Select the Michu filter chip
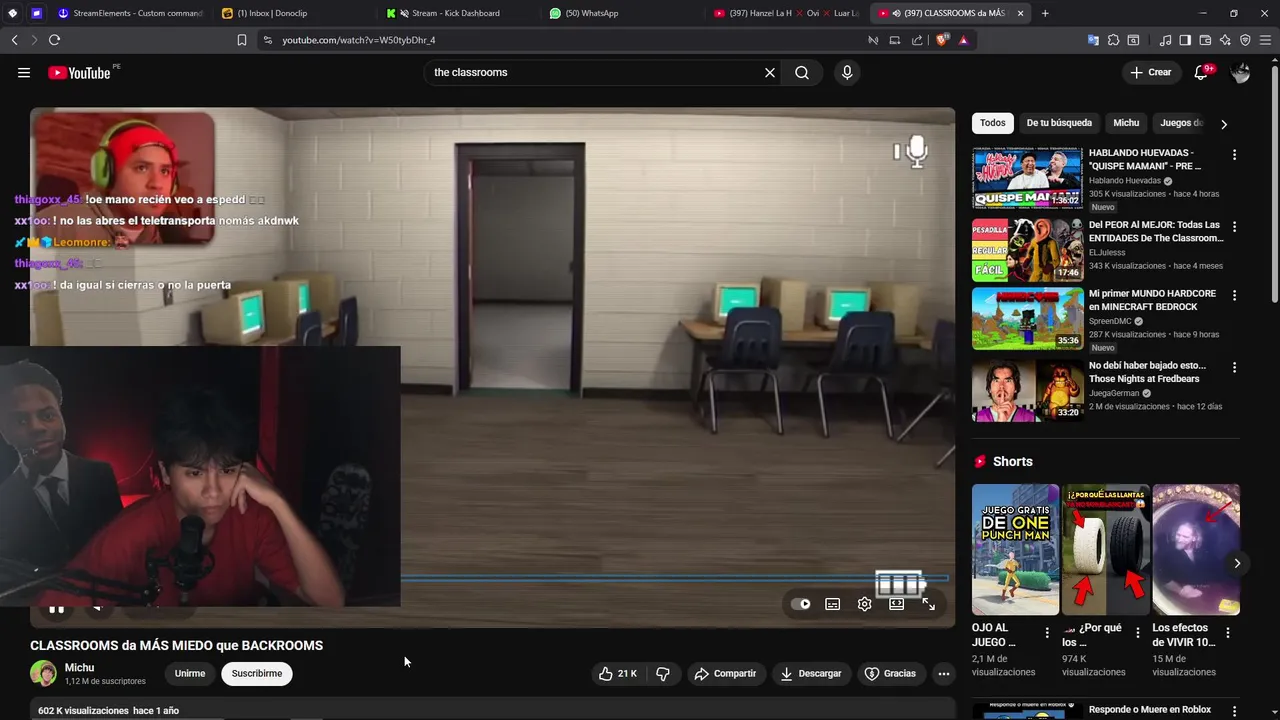The width and height of the screenshot is (1280, 720). (1126, 123)
